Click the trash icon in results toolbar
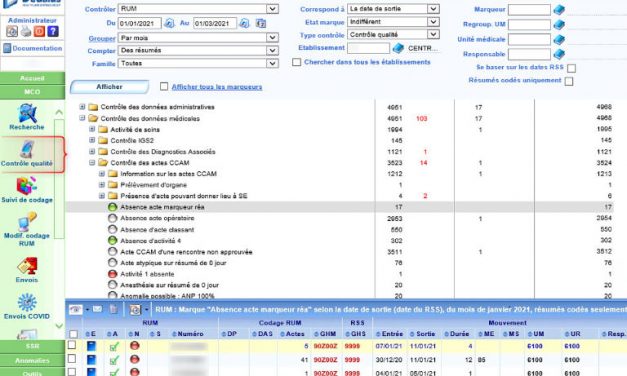Image resolution: width=627 pixels, height=376 pixels. coord(114,309)
